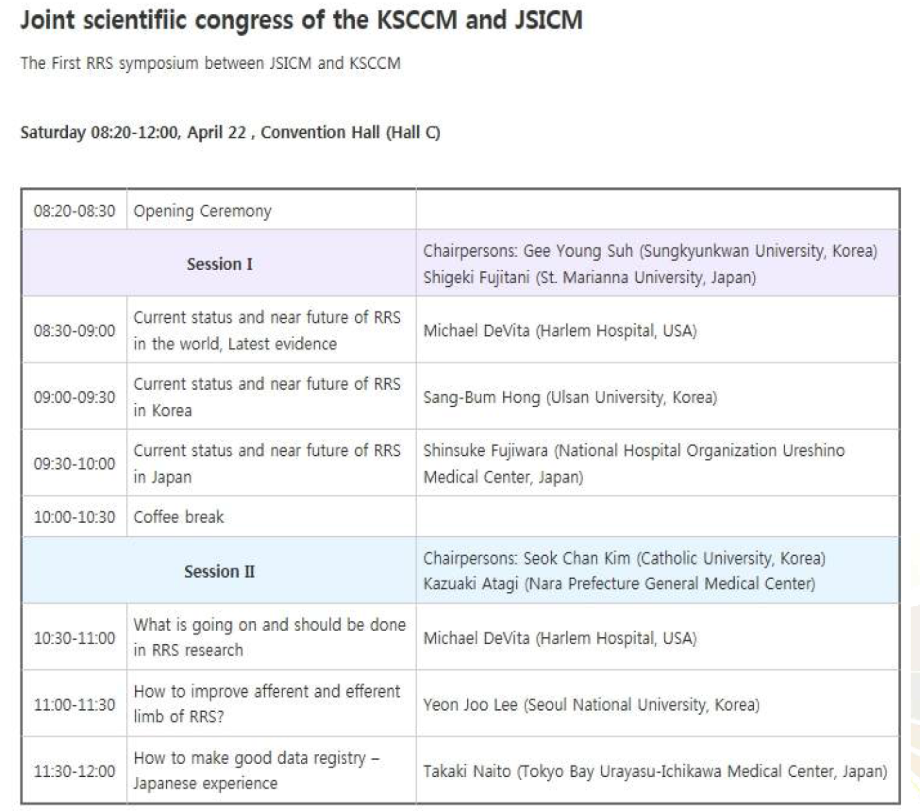Click the afferent and efferent limb talk

pos(267,704)
